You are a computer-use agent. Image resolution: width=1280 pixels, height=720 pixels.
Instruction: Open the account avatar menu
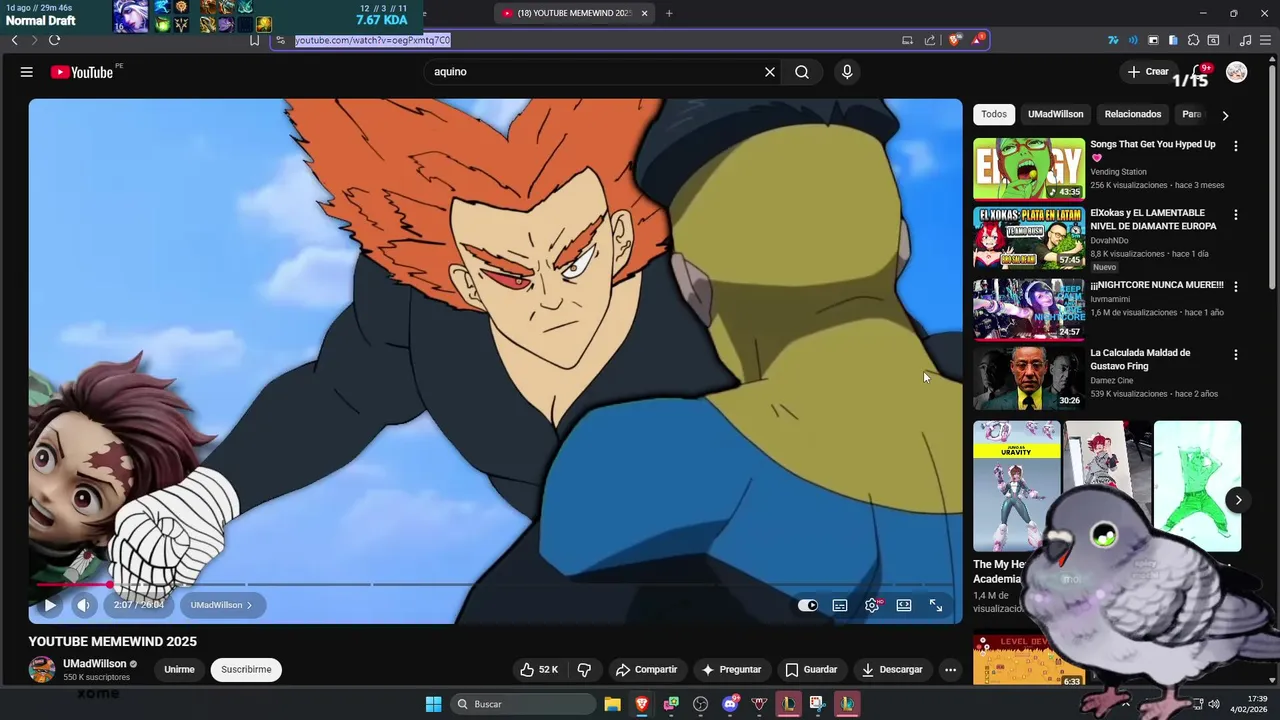click(1237, 72)
